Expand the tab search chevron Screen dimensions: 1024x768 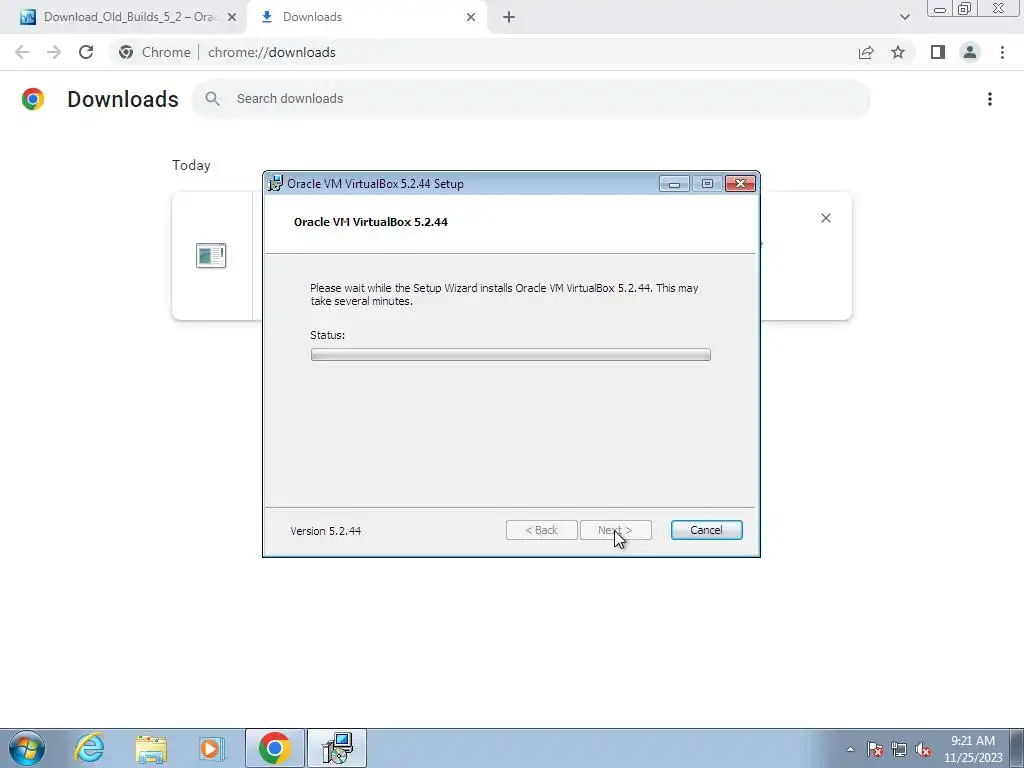pyautogui.click(x=904, y=18)
